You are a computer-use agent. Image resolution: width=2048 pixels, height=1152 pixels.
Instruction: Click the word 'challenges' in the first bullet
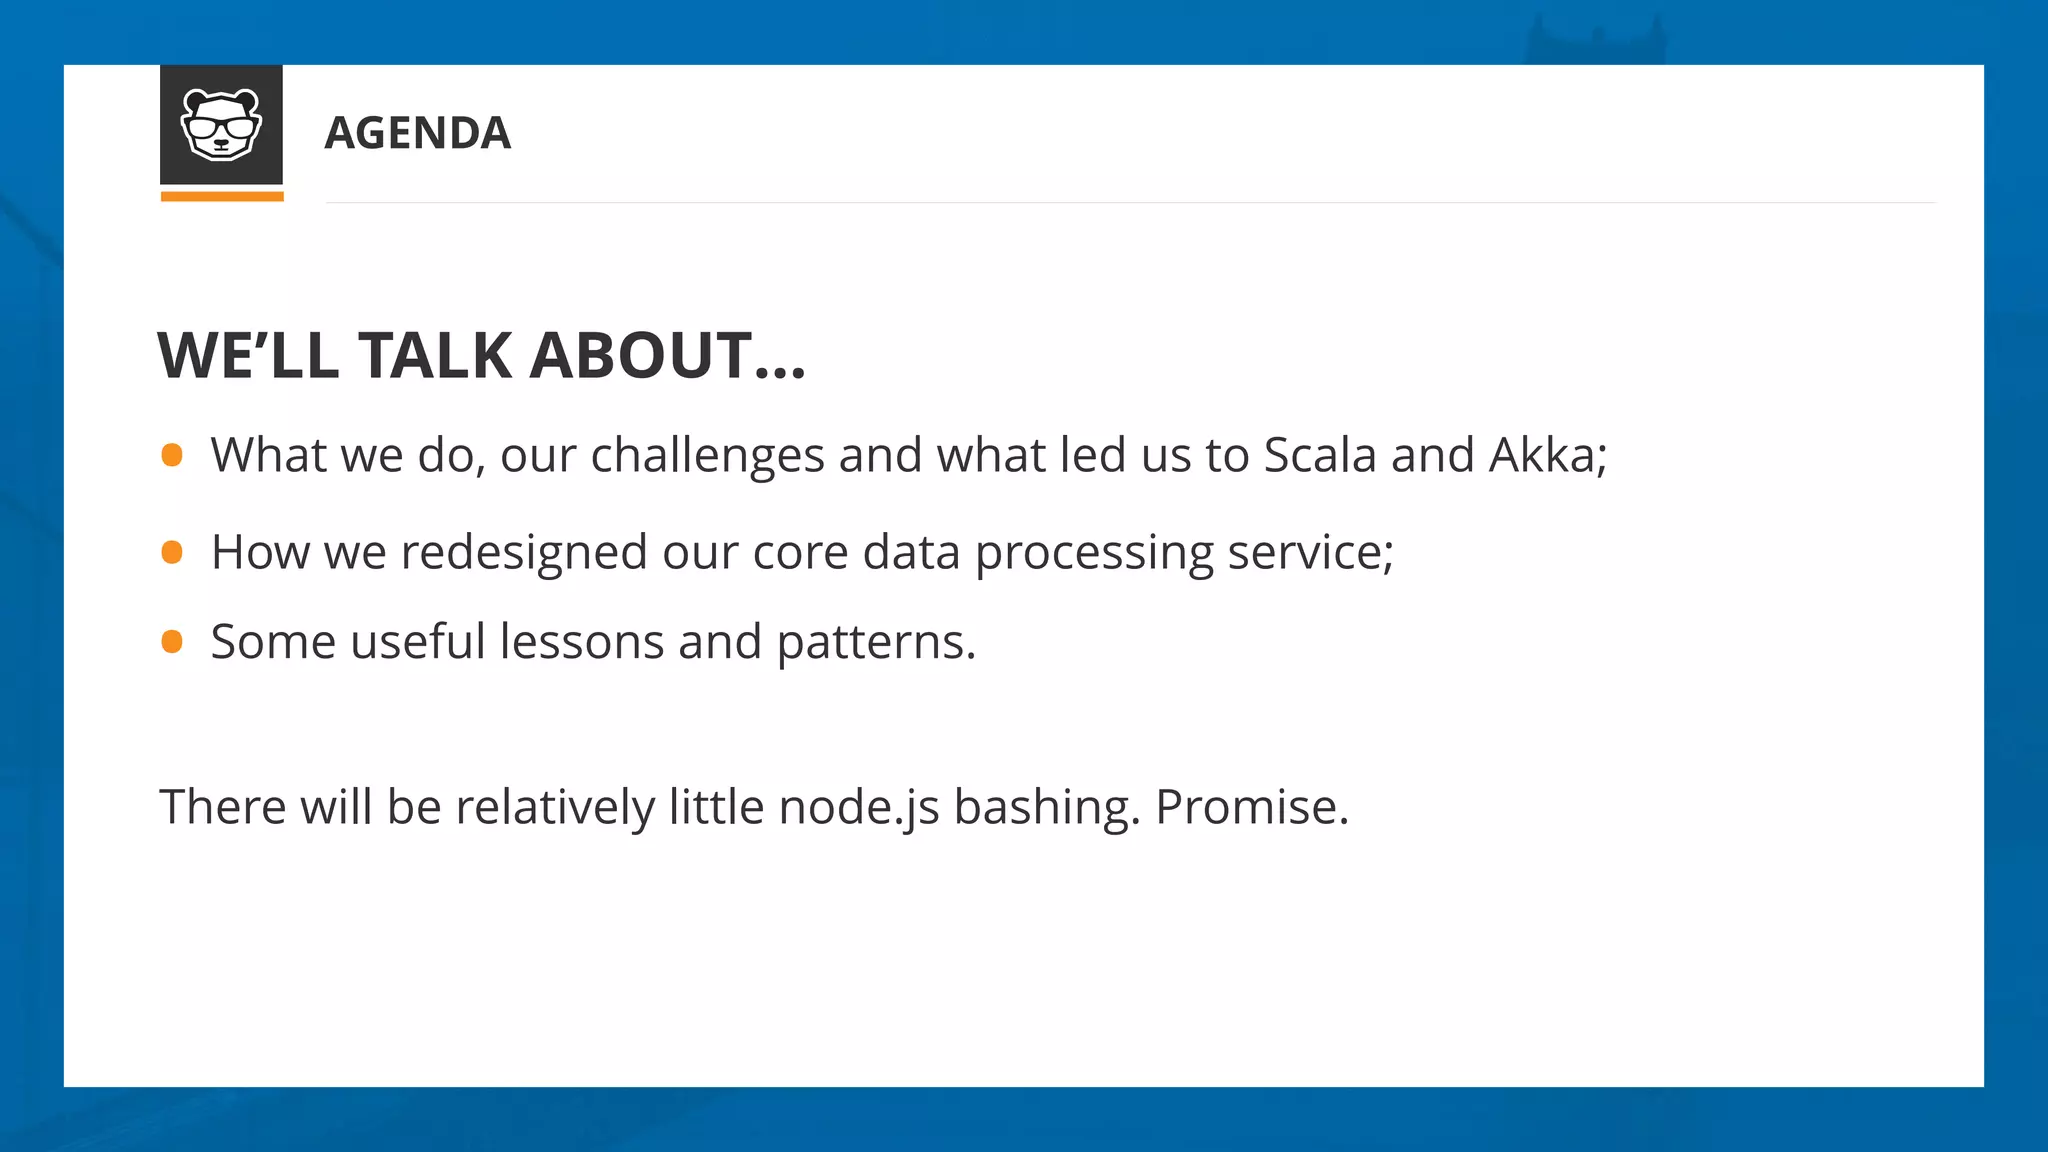coord(707,456)
